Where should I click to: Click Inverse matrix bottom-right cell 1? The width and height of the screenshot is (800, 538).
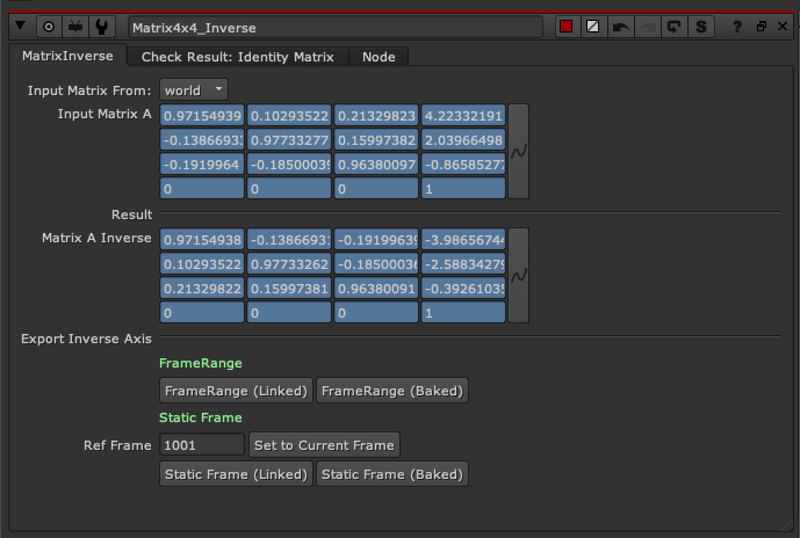pos(463,312)
